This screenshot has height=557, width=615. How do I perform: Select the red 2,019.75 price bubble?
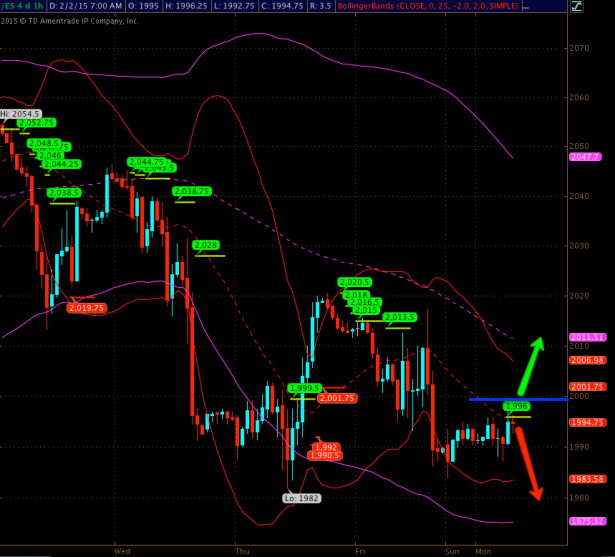(87, 308)
